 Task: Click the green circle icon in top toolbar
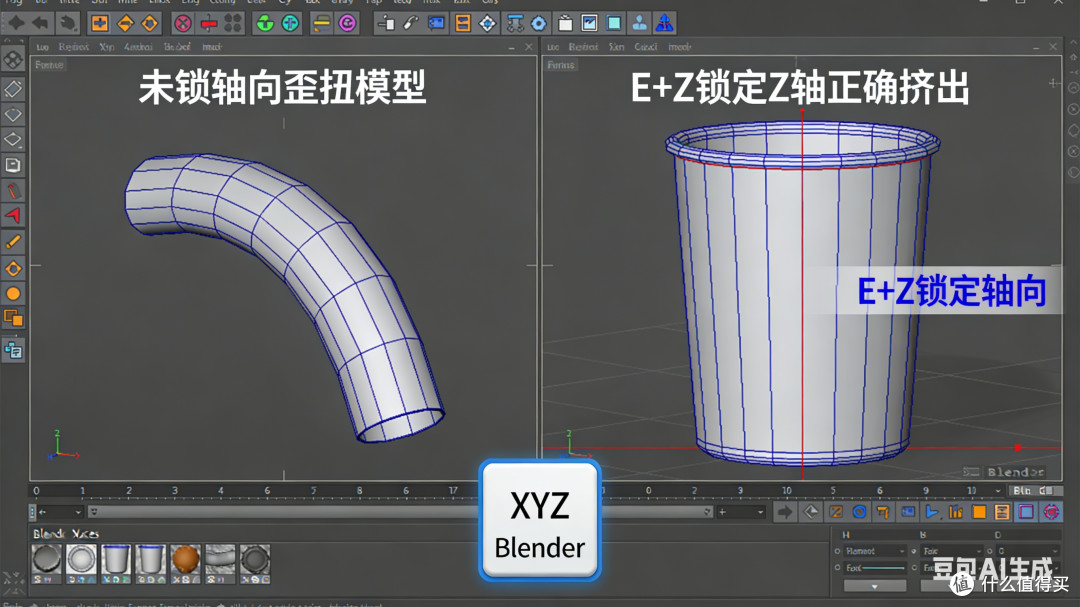coord(265,23)
